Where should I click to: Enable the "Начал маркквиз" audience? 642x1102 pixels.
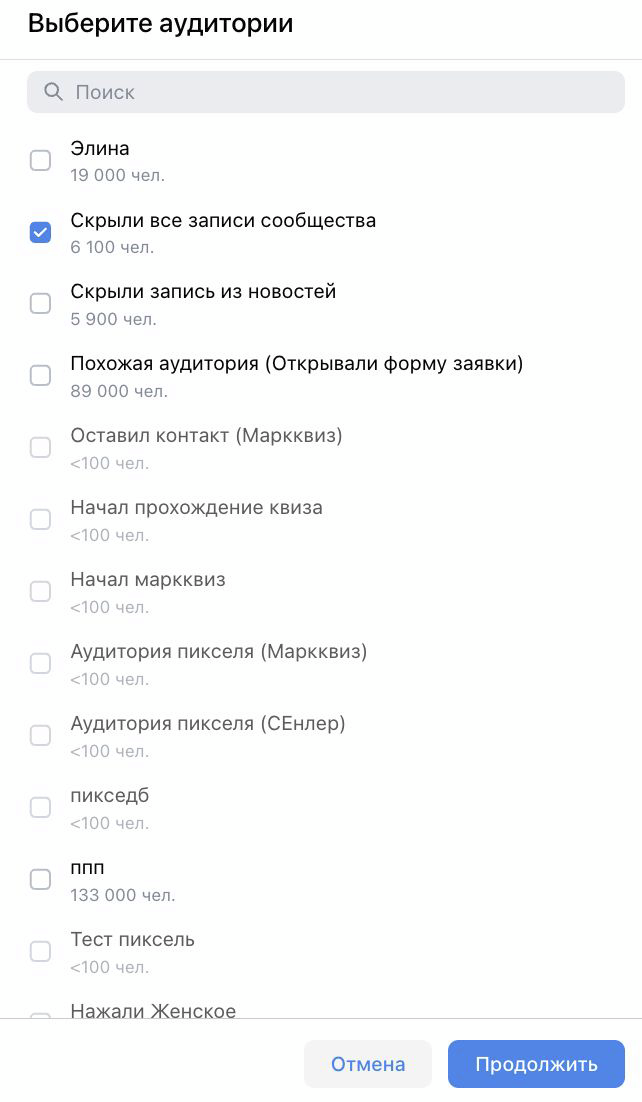pos(40,591)
